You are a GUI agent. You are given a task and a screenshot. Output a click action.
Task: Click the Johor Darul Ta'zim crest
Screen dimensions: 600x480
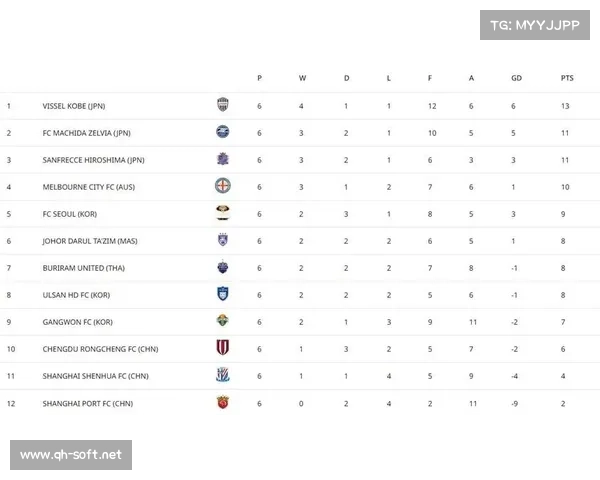click(x=223, y=240)
